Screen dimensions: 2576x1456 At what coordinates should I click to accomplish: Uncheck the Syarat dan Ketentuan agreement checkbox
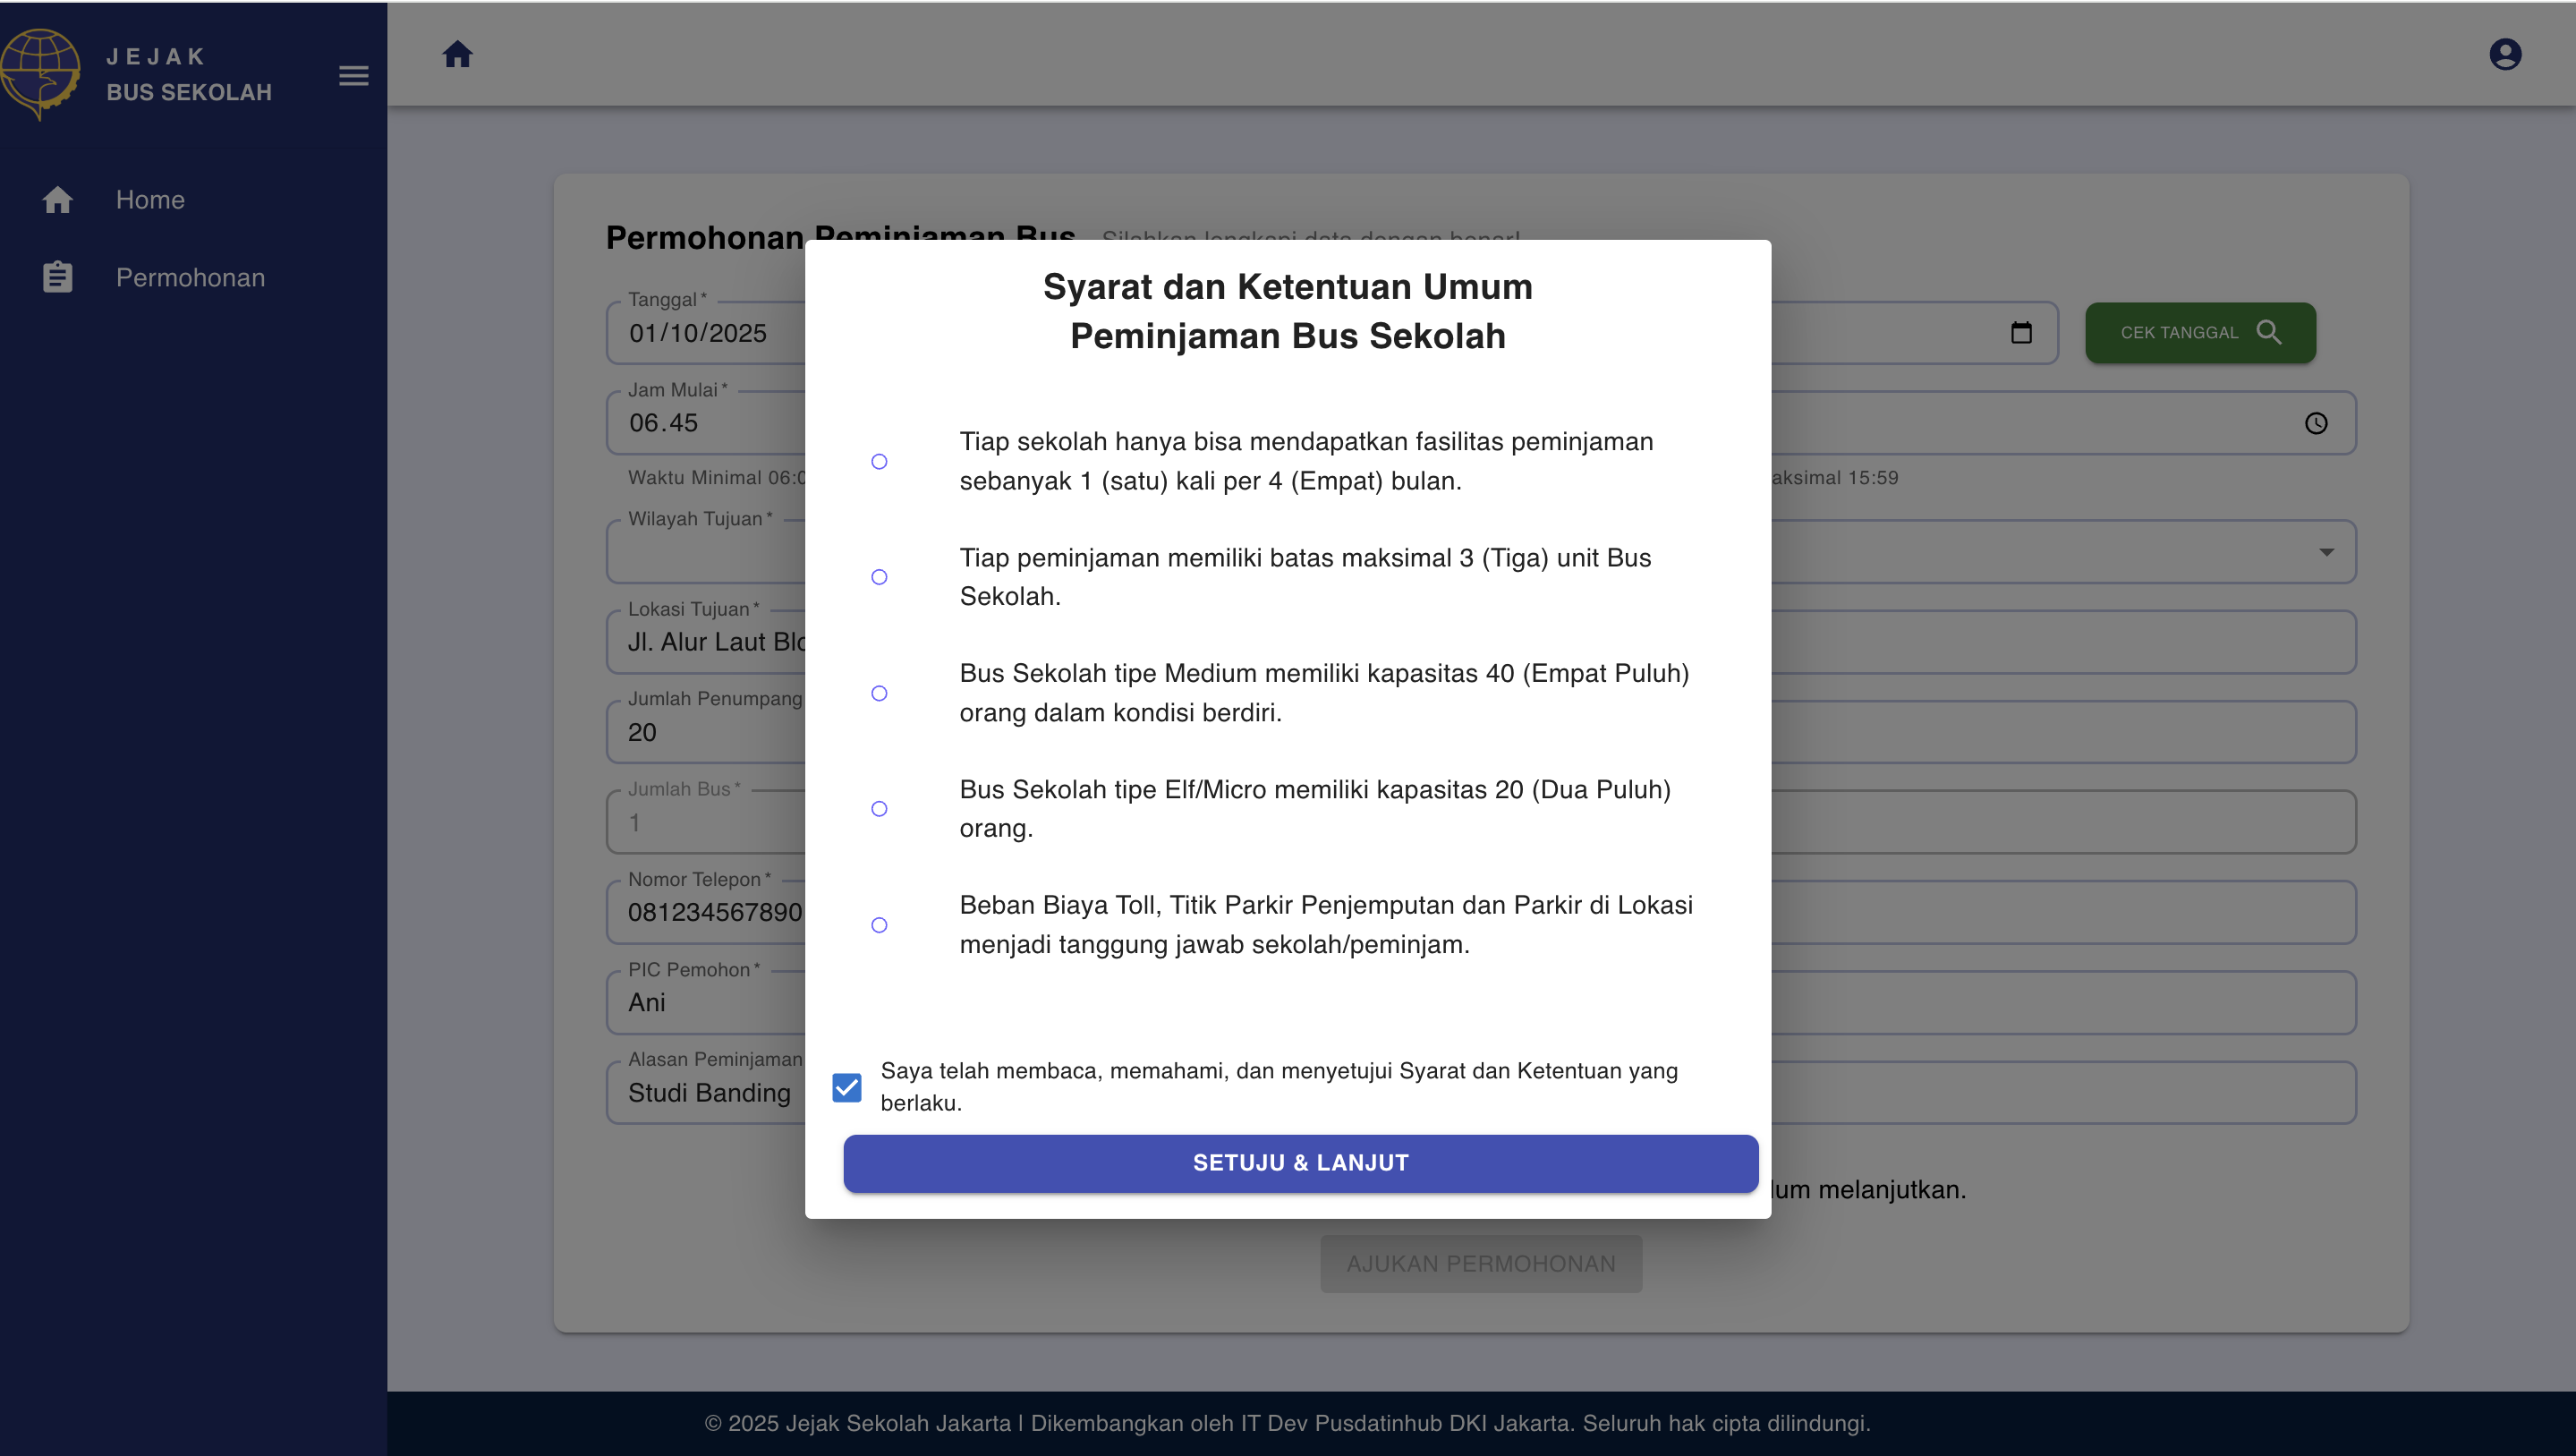click(x=846, y=1087)
